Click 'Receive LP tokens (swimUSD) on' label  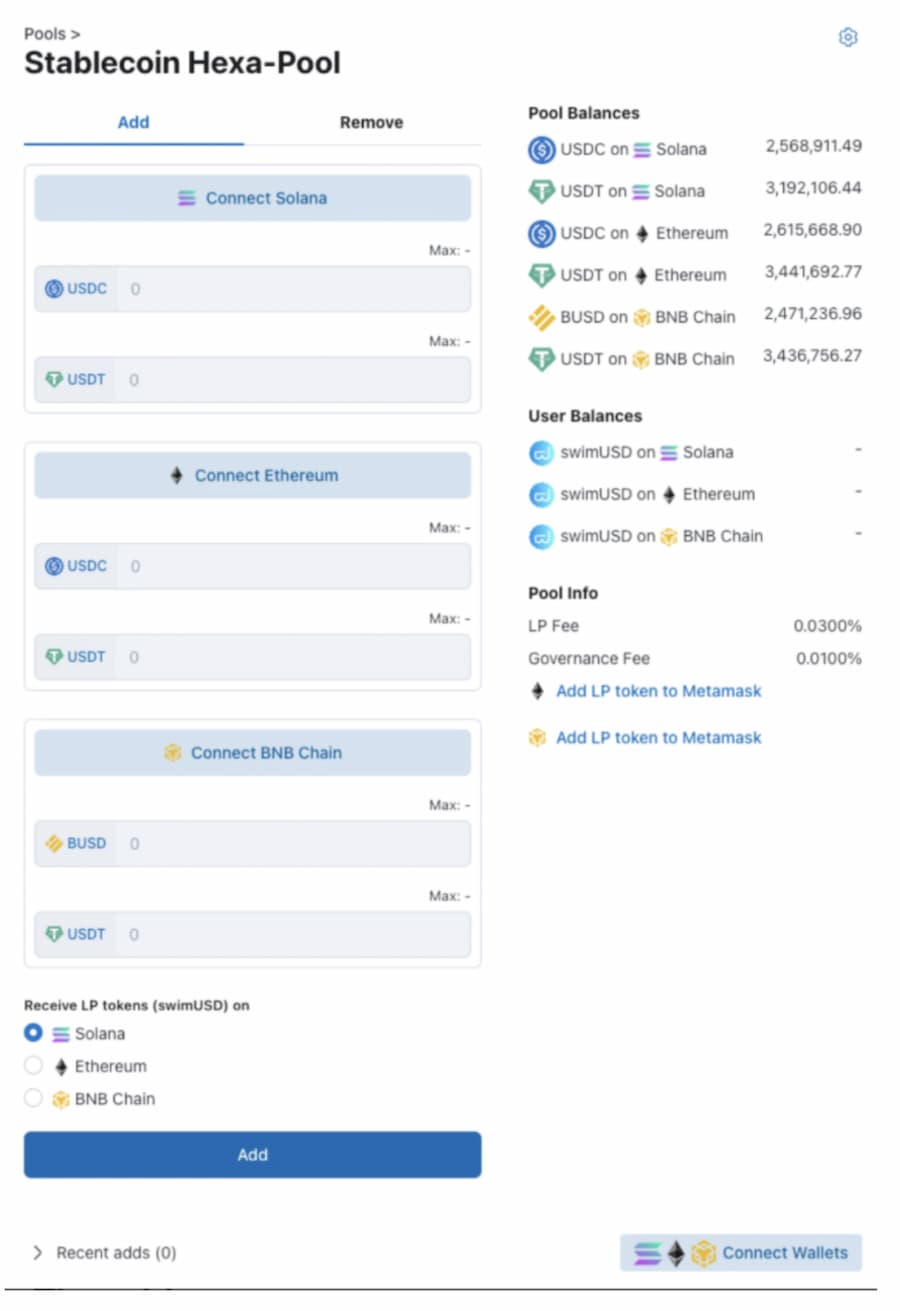point(137,1006)
